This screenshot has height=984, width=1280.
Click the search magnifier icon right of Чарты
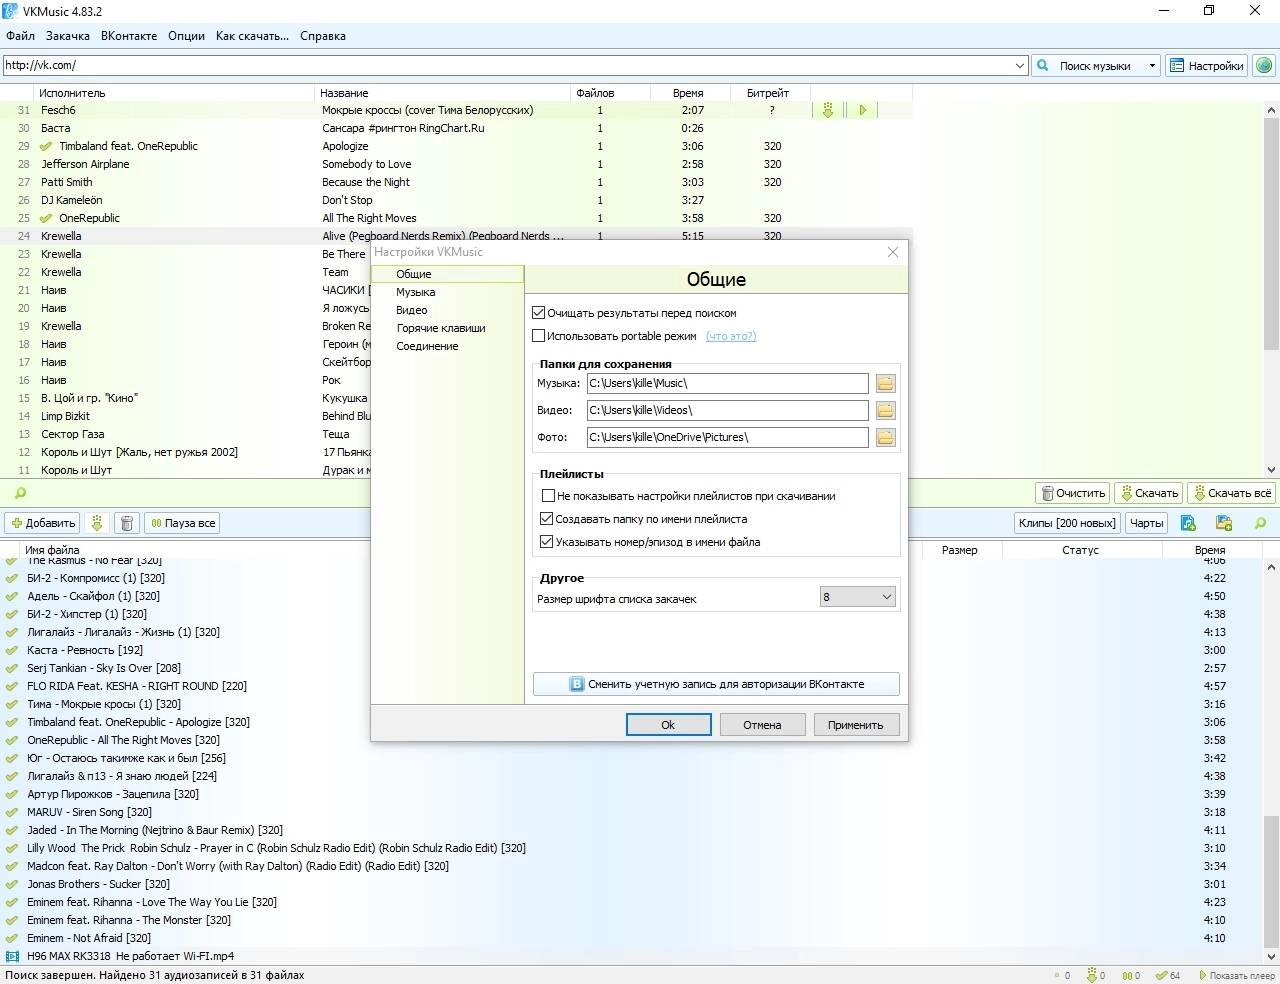click(x=1260, y=523)
